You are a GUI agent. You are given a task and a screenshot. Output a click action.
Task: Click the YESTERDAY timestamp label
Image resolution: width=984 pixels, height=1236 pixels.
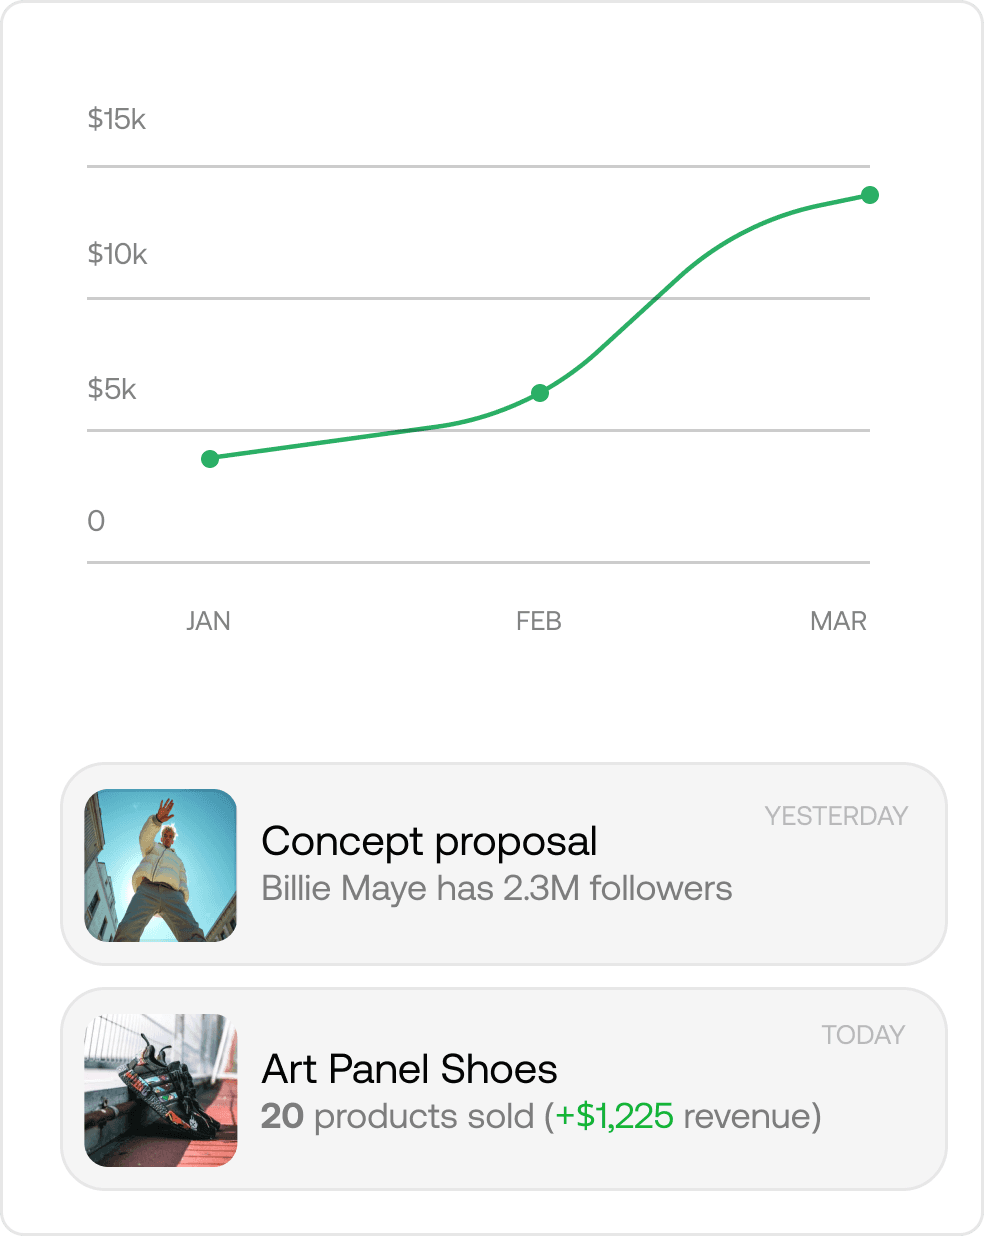(836, 816)
